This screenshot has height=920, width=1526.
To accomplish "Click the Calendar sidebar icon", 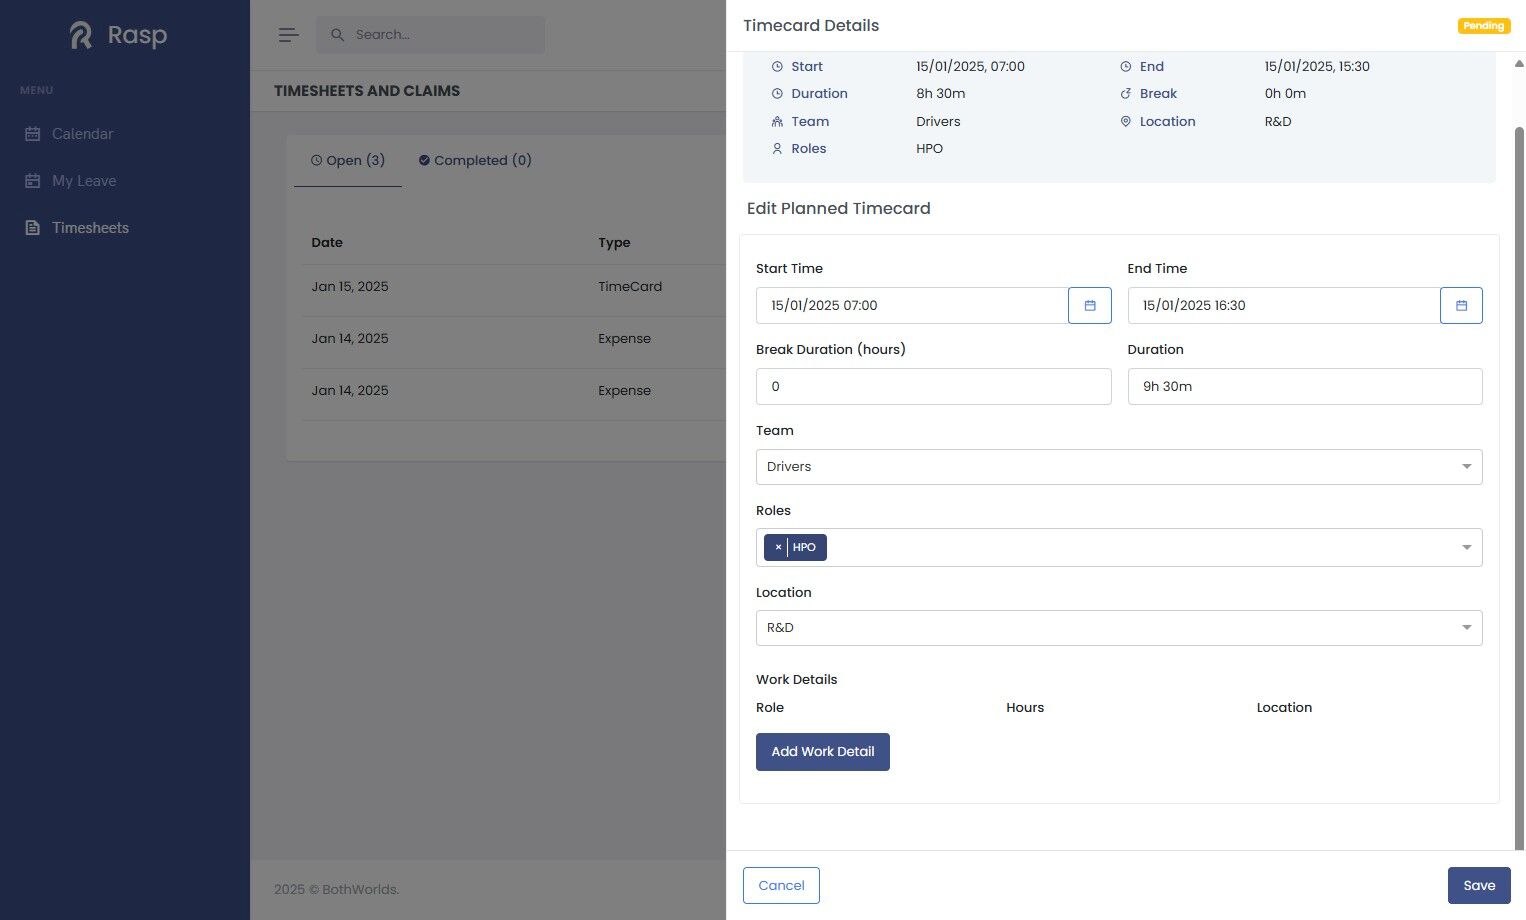I will click(32, 134).
